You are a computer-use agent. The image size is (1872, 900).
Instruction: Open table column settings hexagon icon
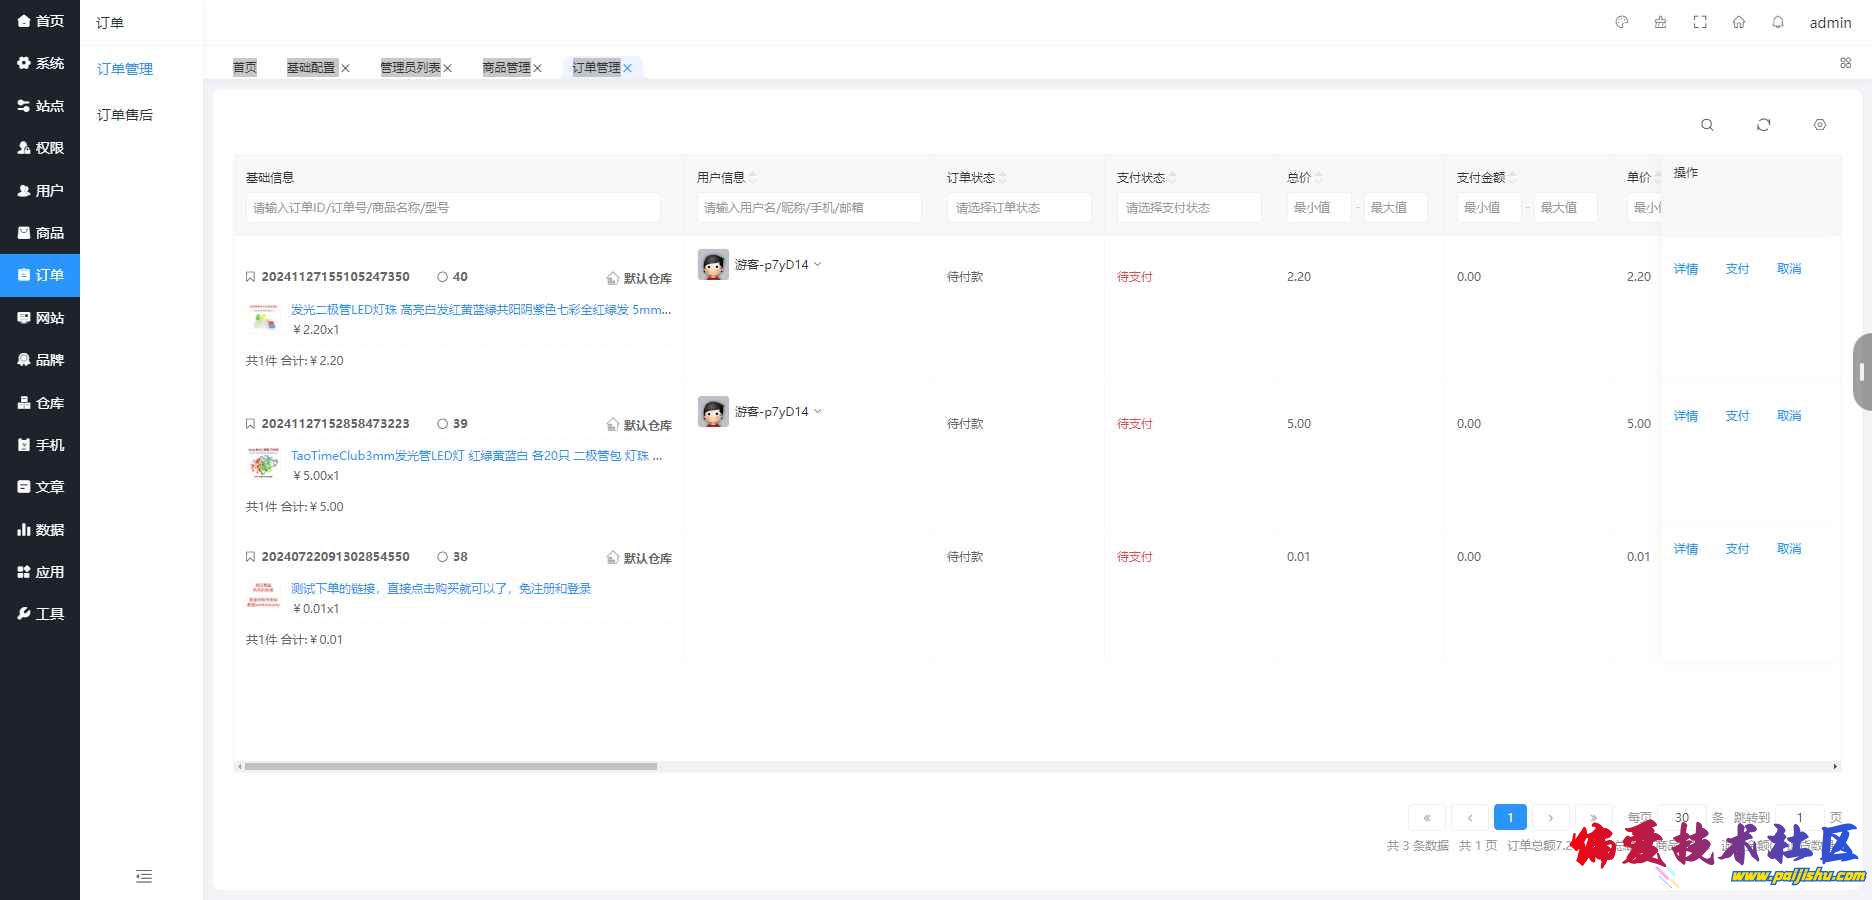[x=1820, y=125]
